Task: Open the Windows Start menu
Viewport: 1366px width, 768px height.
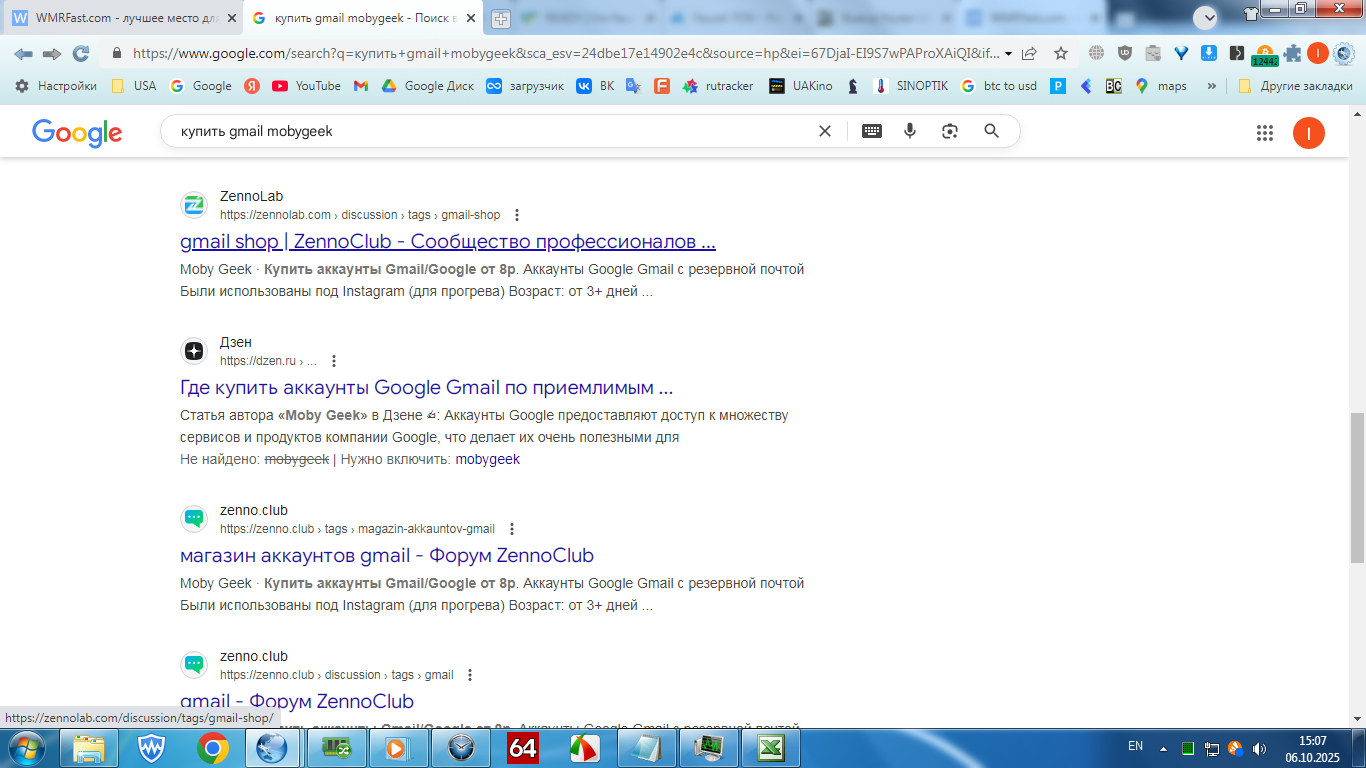Action: coord(25,747)
